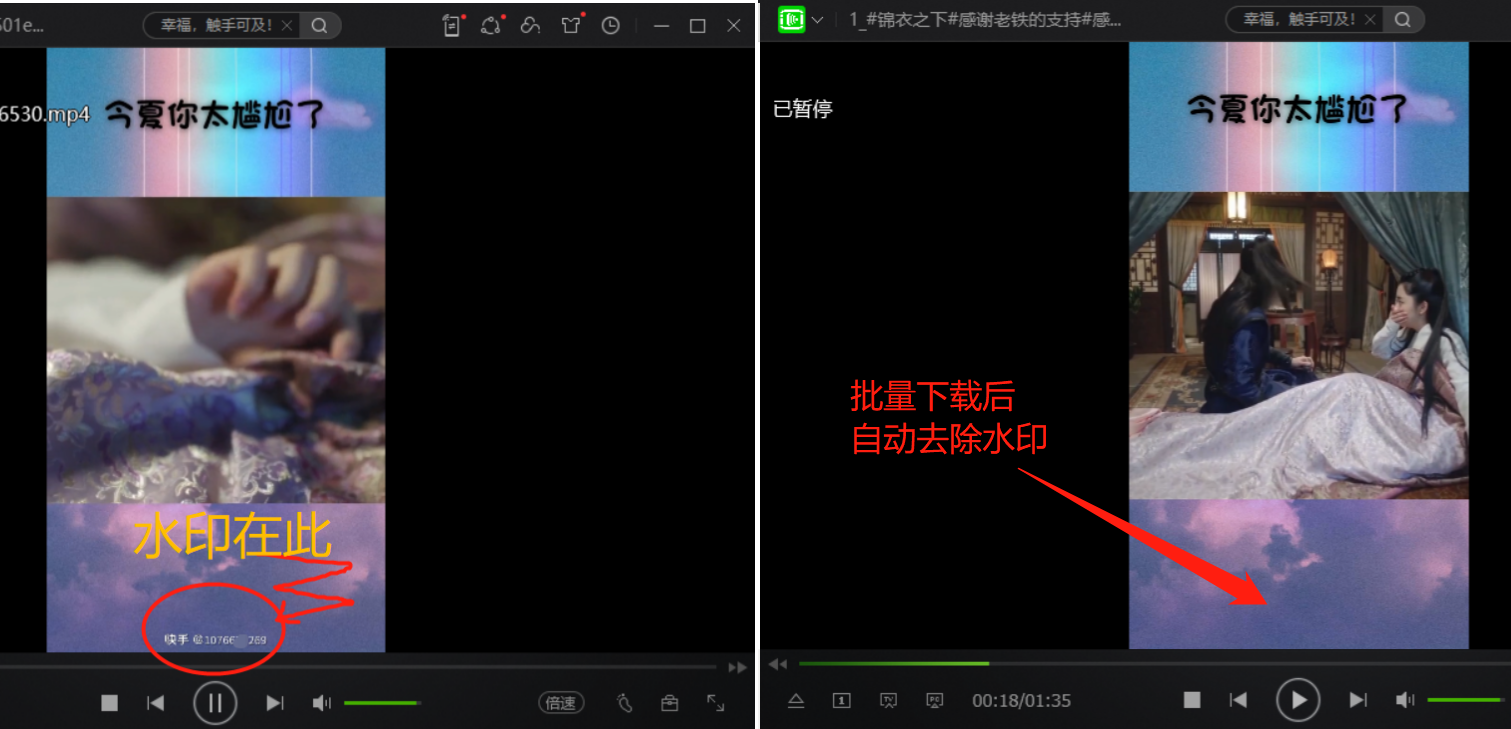Screen dimensions: 1511x729
Task: Click the single-loop '1' icon in right player
Action: (842, 700)
